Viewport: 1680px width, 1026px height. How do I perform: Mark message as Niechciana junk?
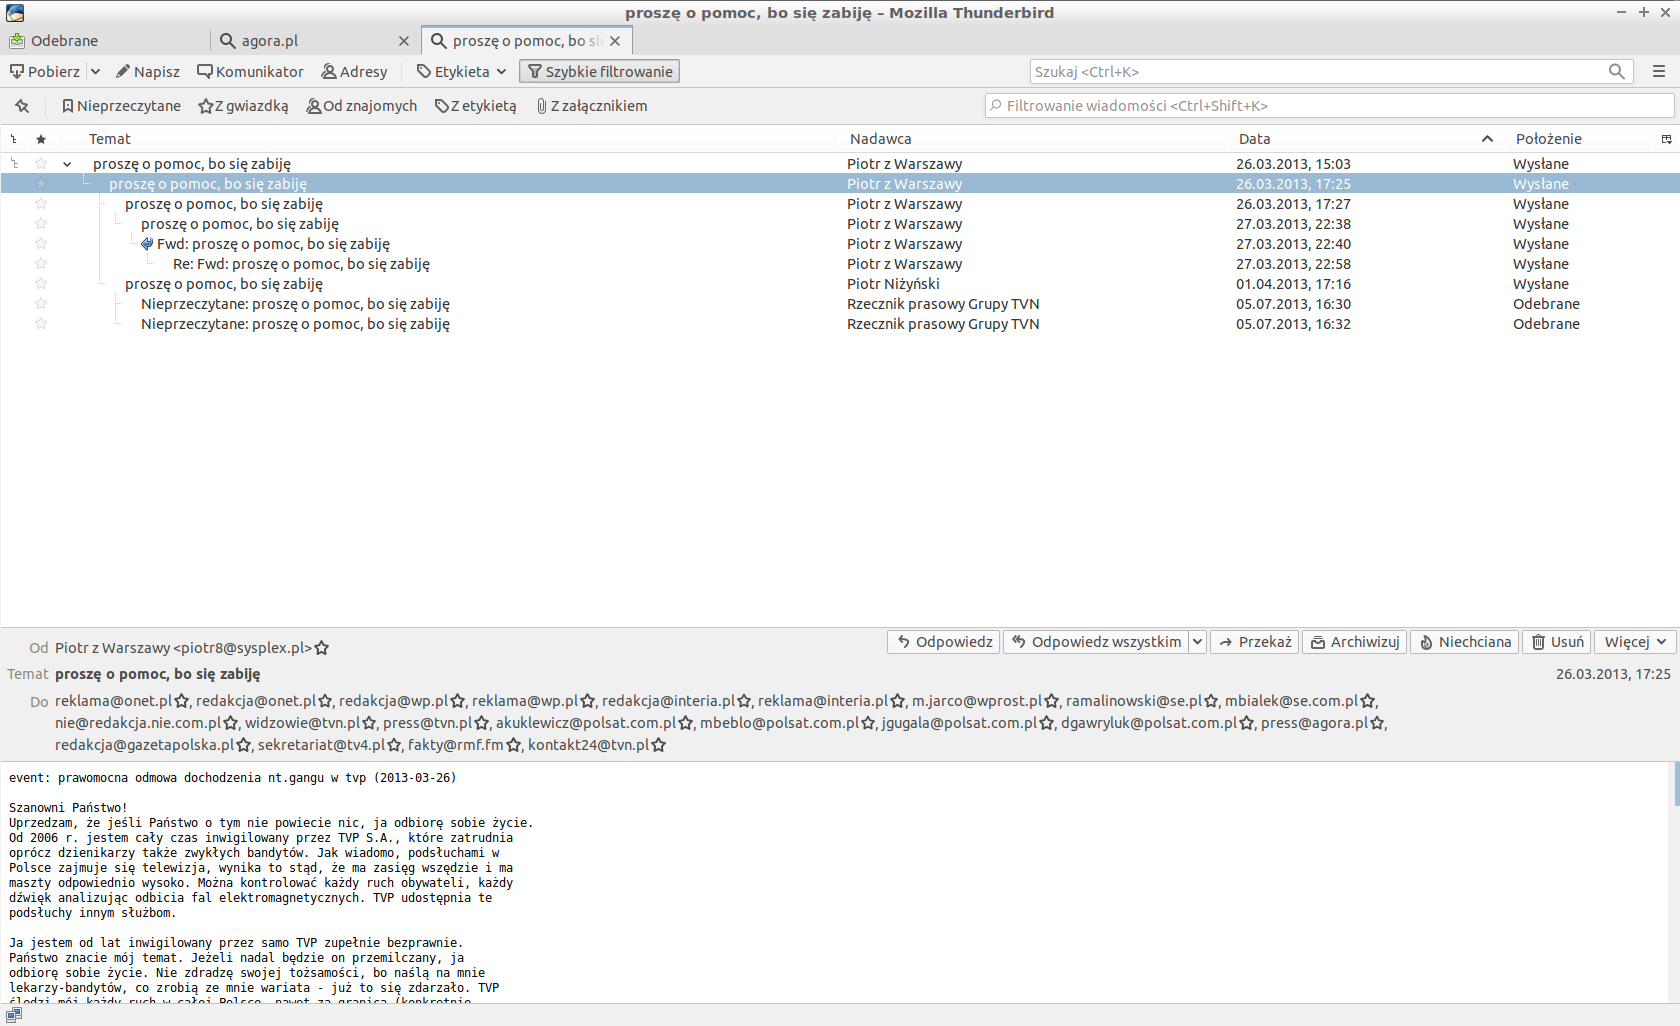[x=1465, y=642]
